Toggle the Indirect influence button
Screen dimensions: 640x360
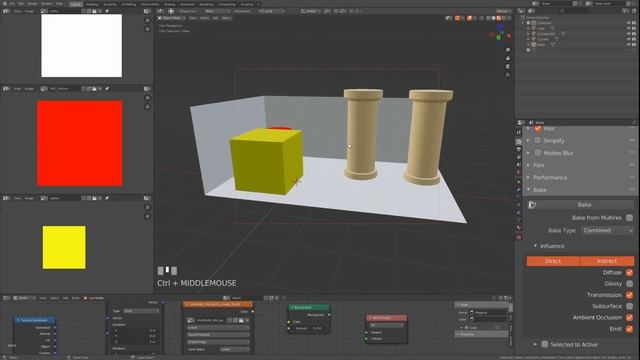607,261
